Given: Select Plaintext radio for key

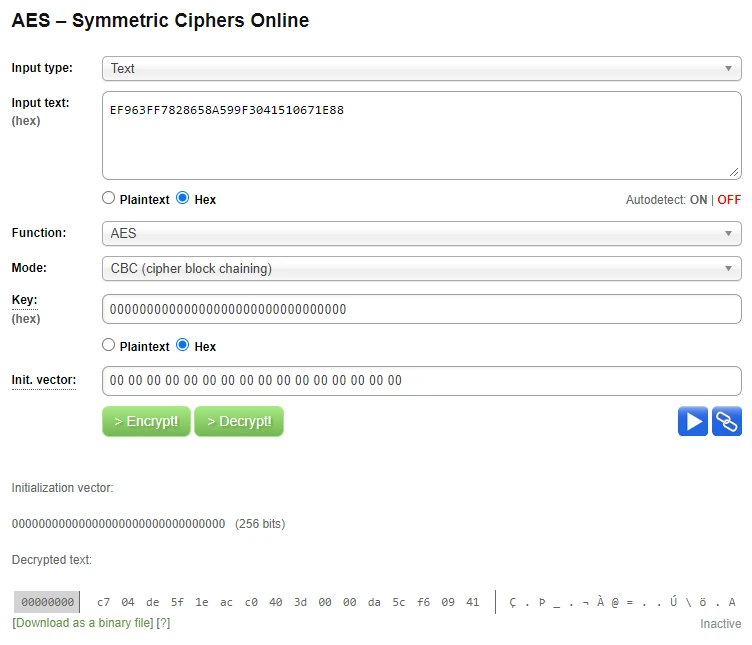Looking at the screenshot, I should [109, 346].
